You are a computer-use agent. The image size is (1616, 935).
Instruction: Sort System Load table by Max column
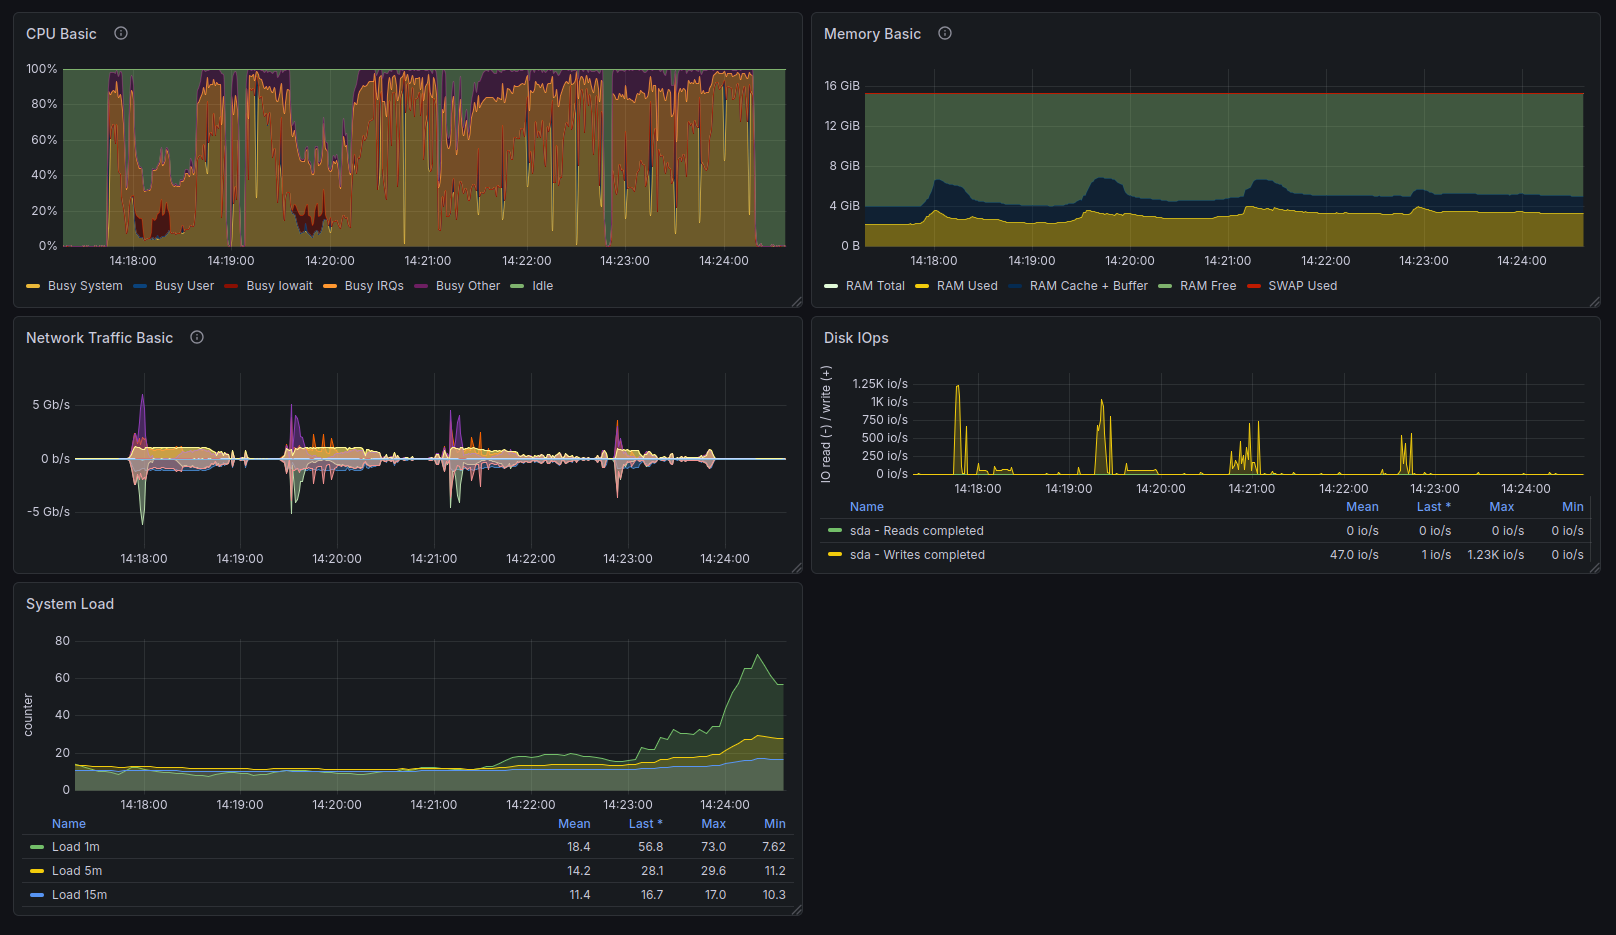pyautogui.click(x=714, y=824)
